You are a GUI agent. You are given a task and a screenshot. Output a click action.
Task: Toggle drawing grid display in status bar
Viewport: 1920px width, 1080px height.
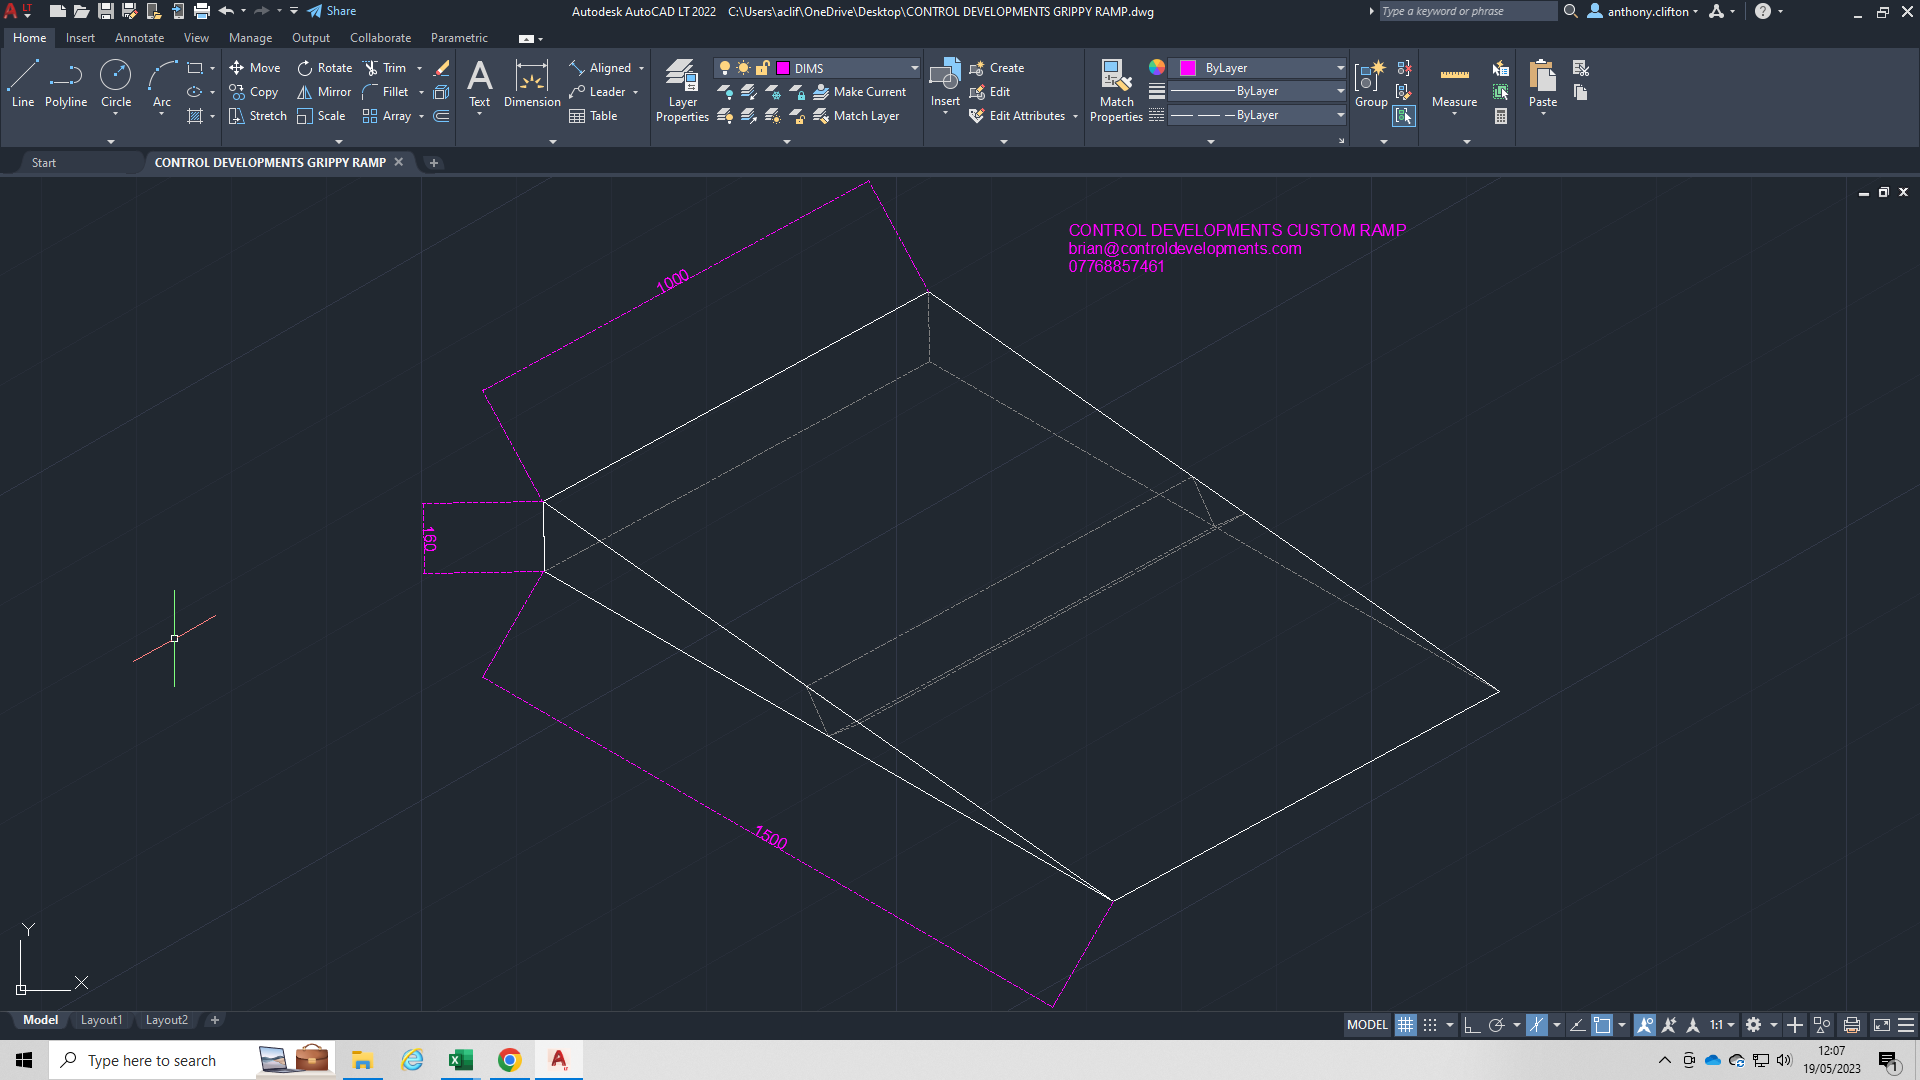[1405, 1025]
